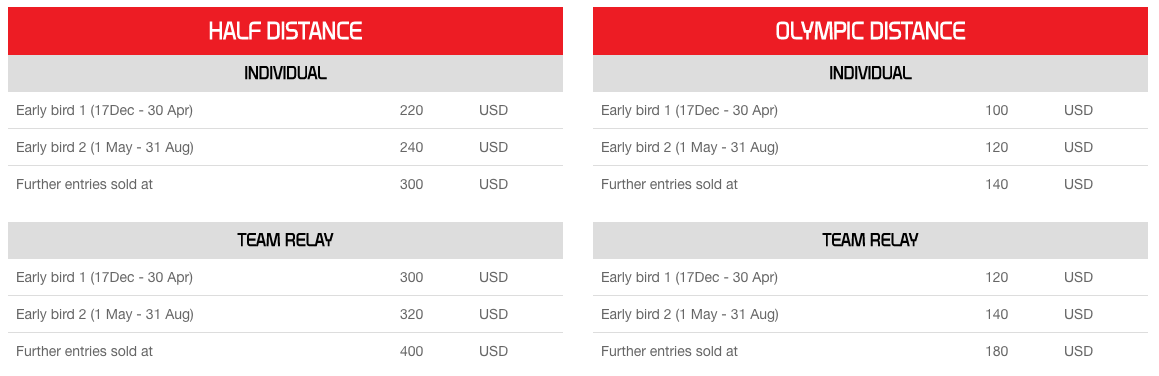Image resolution: width=1159 pixels, height=376 pixels.
Task: Click Half Distance team relay Early bird 2 label
Action: click(x=105, y=315)
